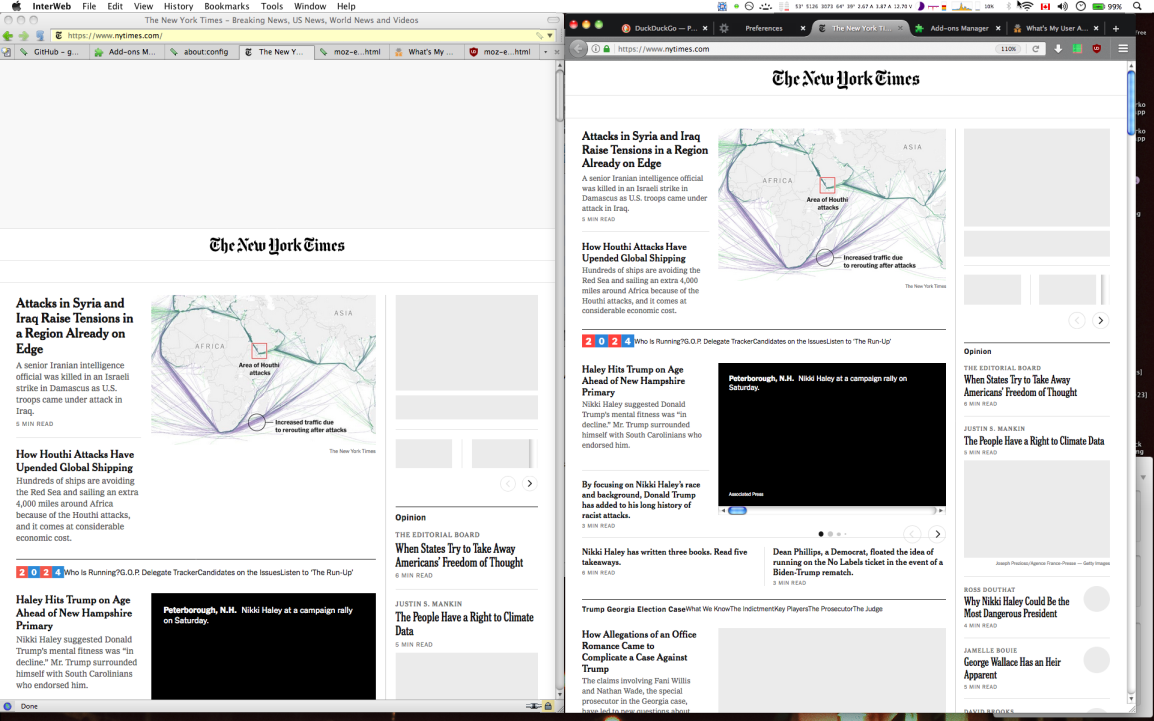Open the Downloads arrow in right browser toolbar
This screenshot has height=721, width=1154.
(x=1058, y=49)
